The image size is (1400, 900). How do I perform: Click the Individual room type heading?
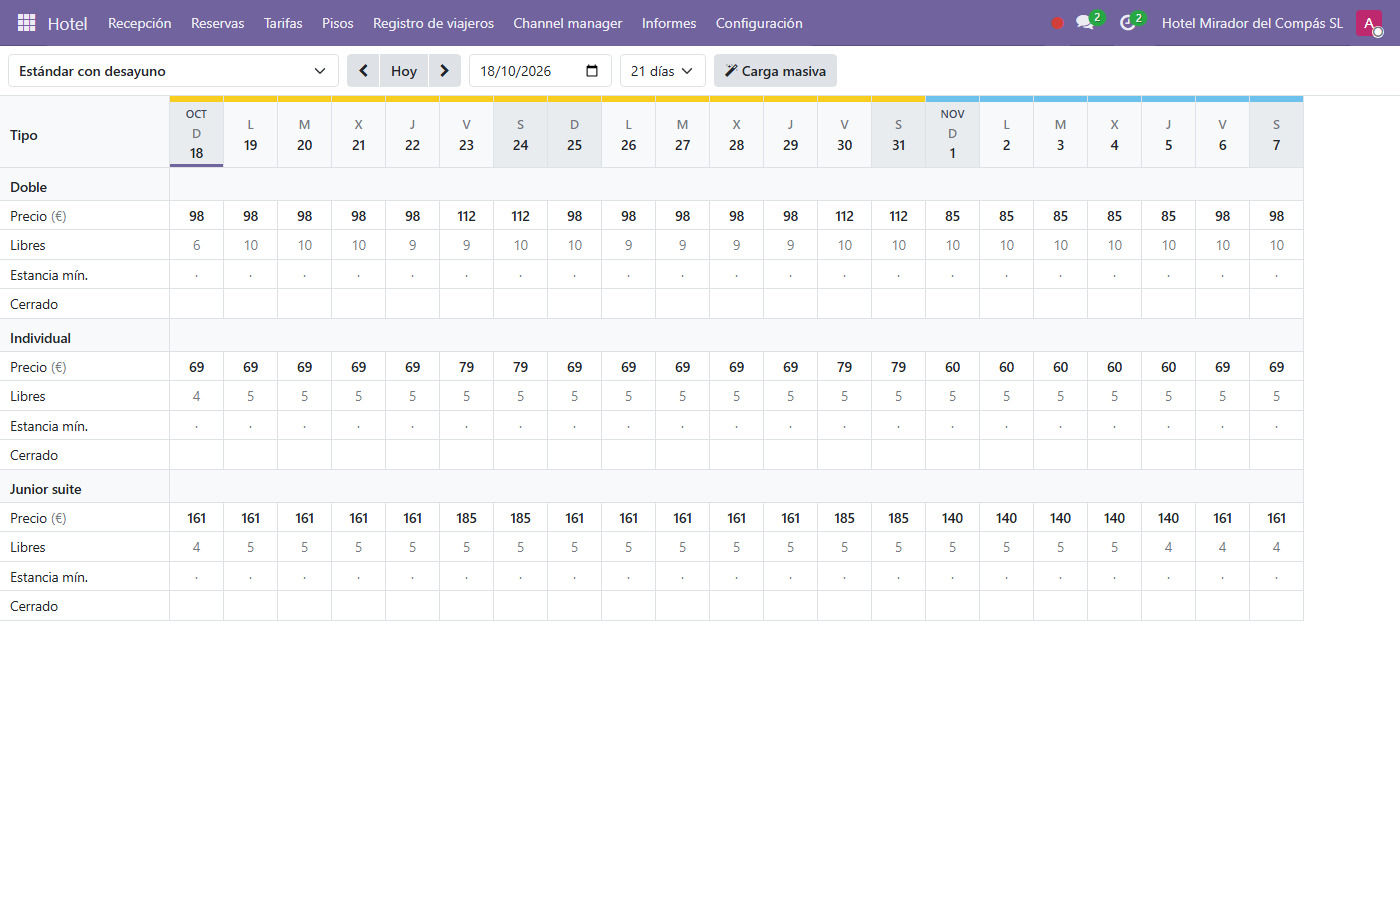pos(41,338)
